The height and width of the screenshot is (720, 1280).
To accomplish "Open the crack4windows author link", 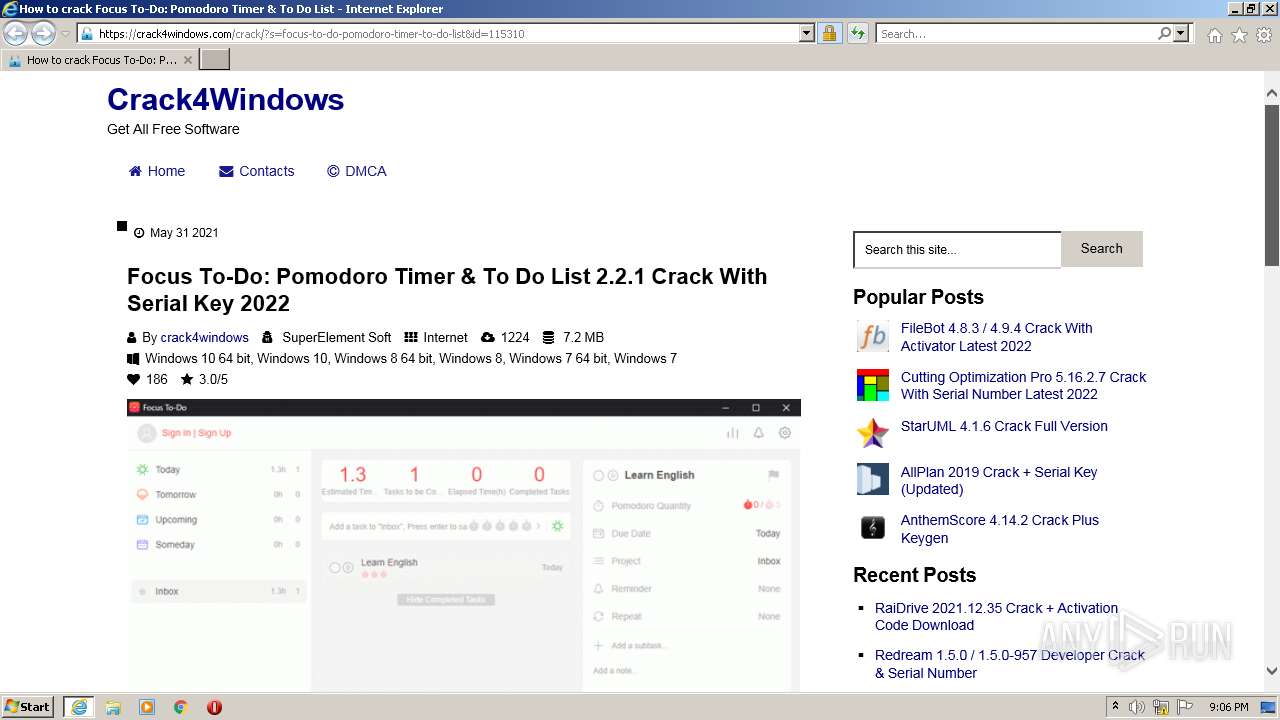I will pyautogui.click(x=204, y=337).
